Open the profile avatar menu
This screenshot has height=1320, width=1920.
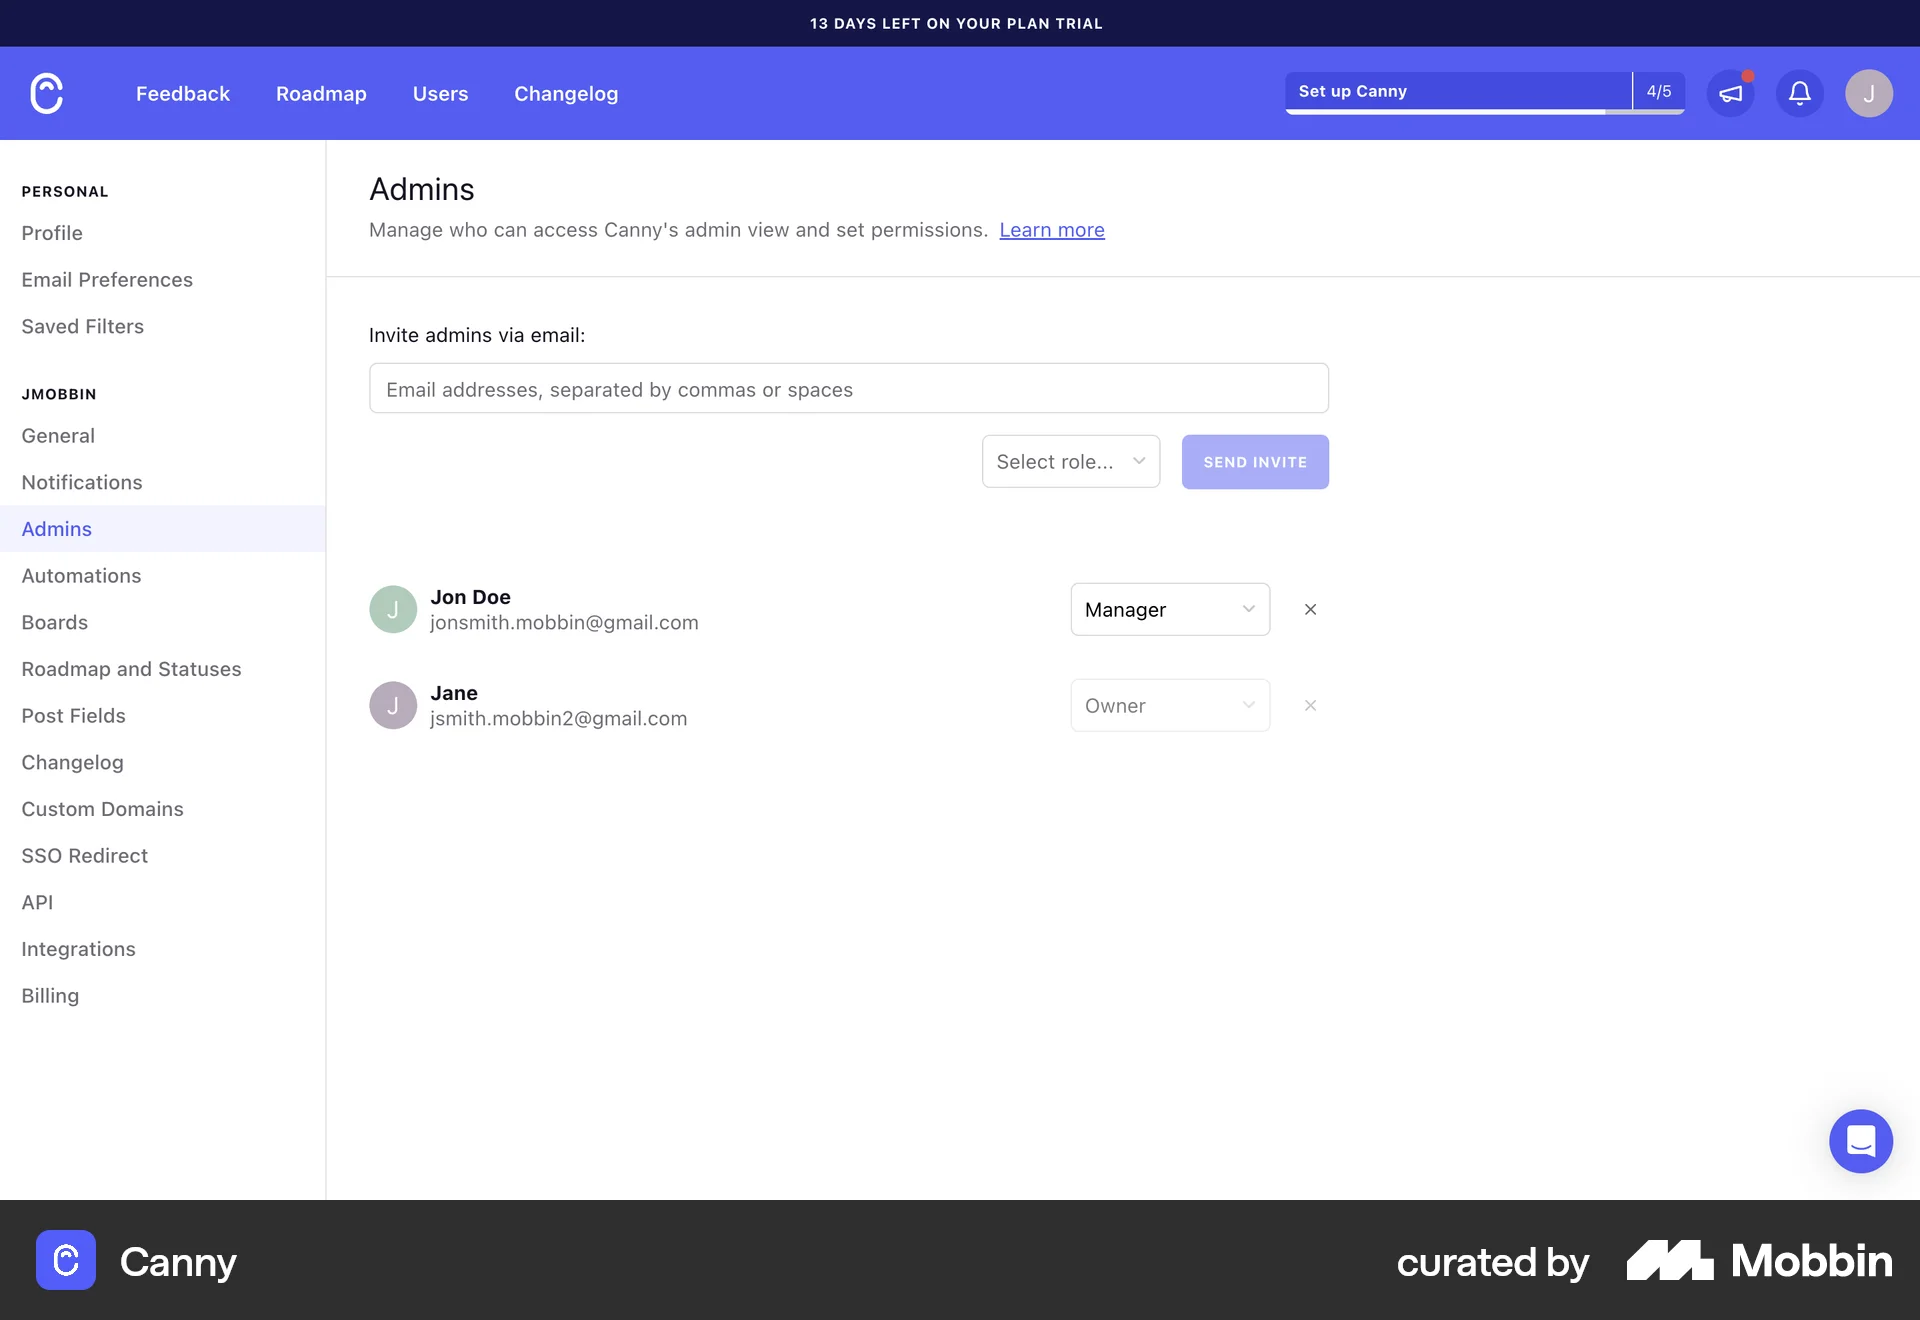1869,93
